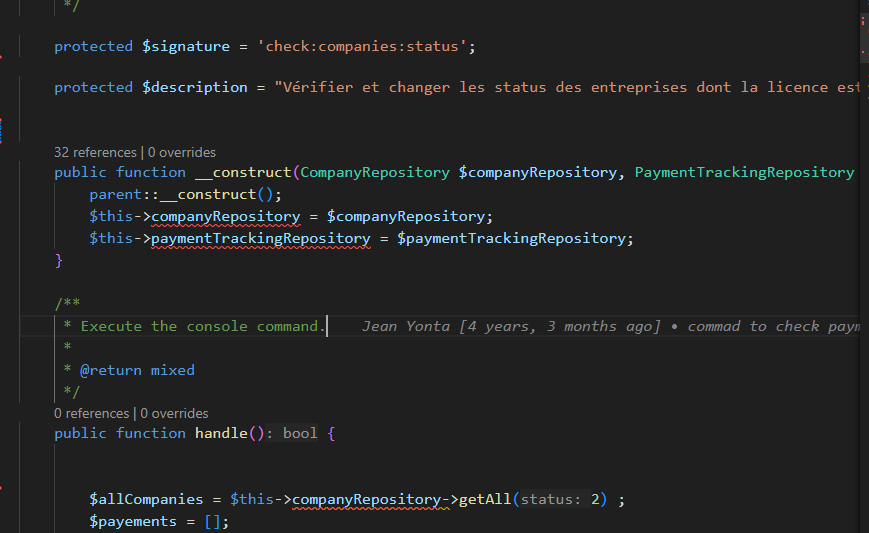
Task: Click the $paymentTrackingRepository variable being assigned
Action: tap(511, 238)
